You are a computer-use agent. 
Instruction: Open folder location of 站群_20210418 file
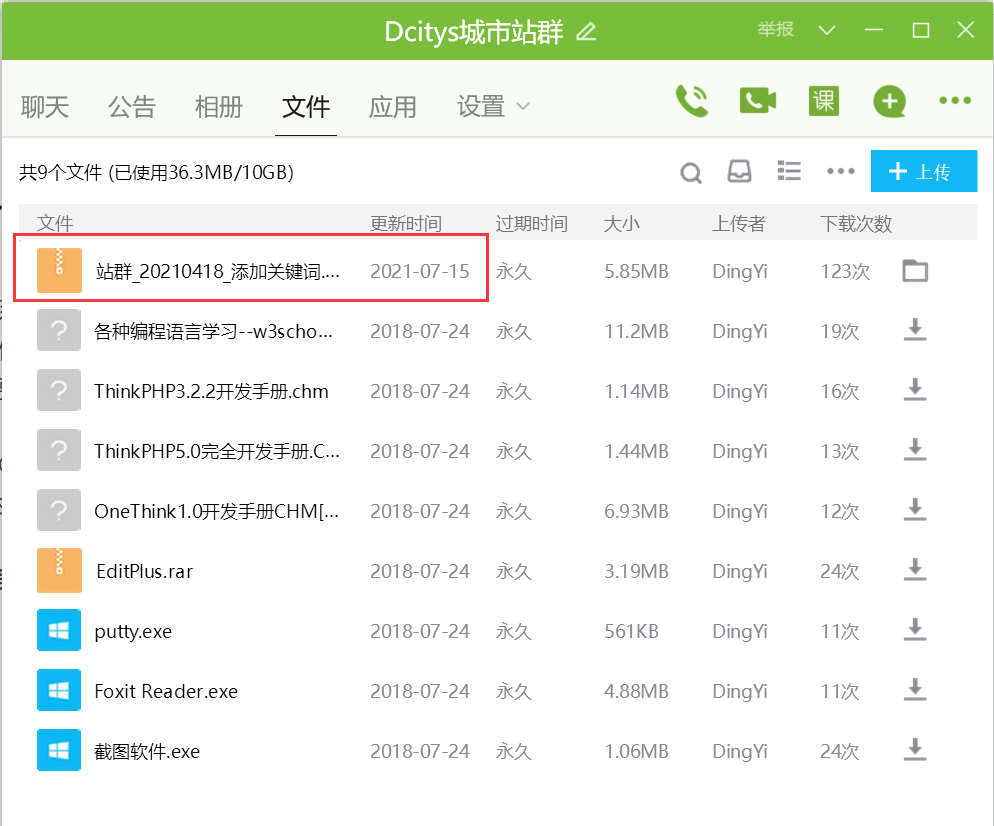click(x=914, y=271)
